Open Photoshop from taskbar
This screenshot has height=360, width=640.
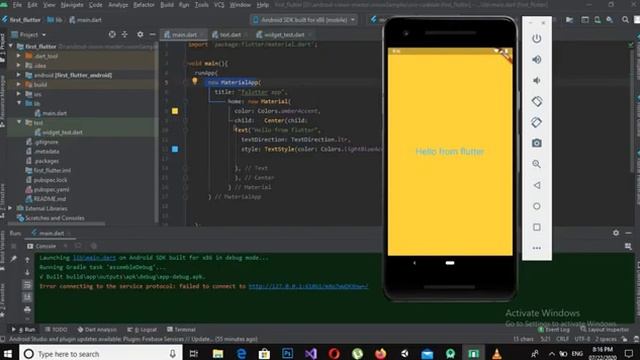point(287,353)
